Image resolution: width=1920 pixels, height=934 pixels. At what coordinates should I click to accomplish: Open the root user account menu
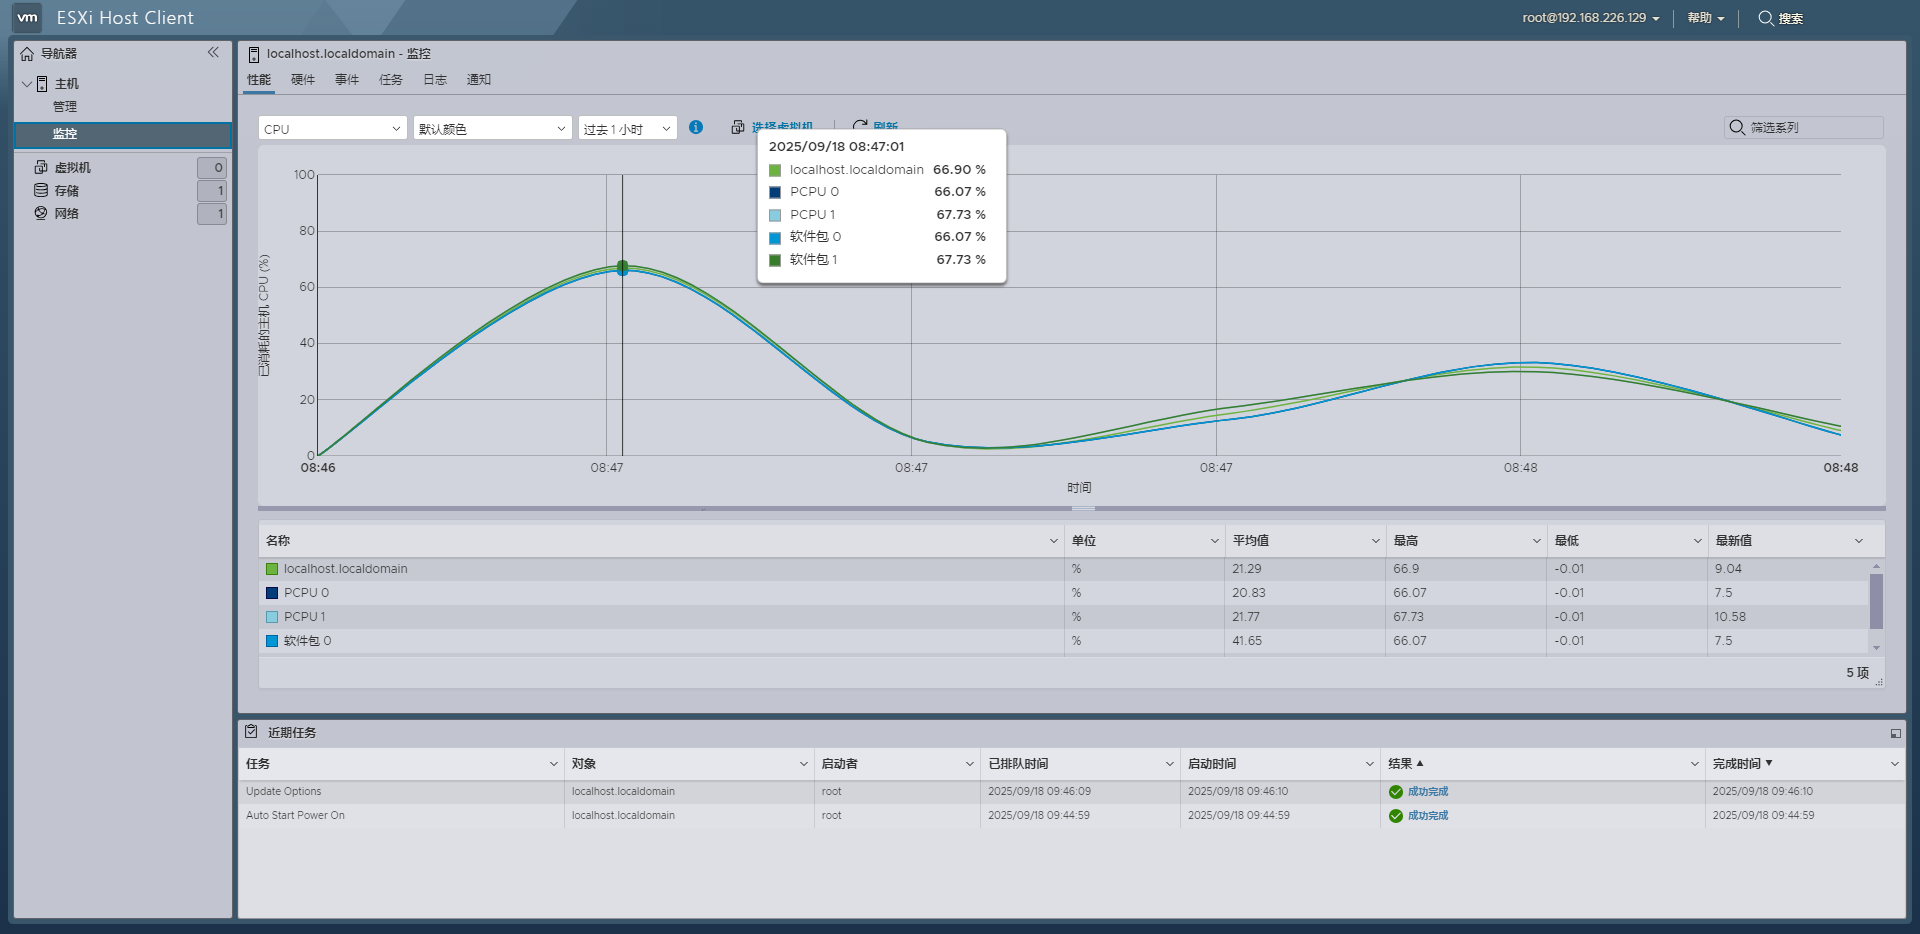coord(1590,18)
